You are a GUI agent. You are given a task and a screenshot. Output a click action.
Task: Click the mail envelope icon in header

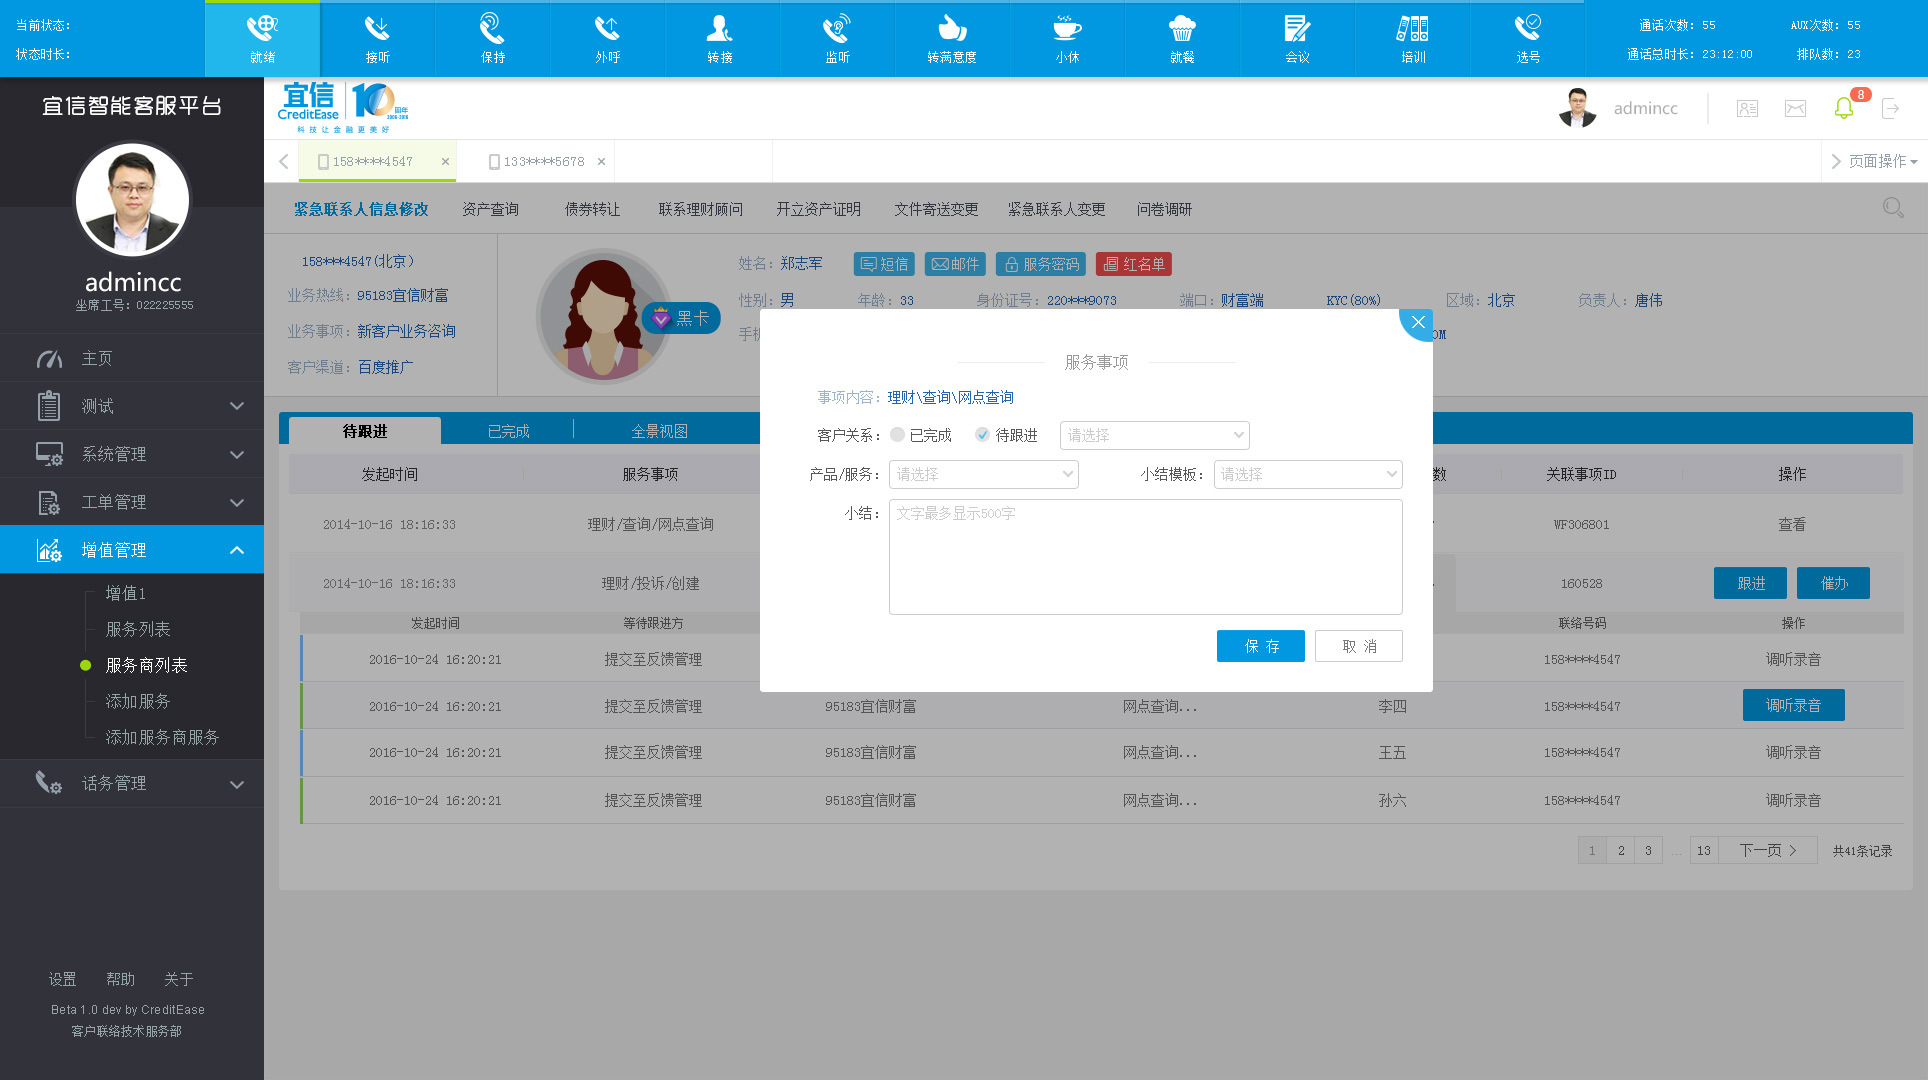1795,108
